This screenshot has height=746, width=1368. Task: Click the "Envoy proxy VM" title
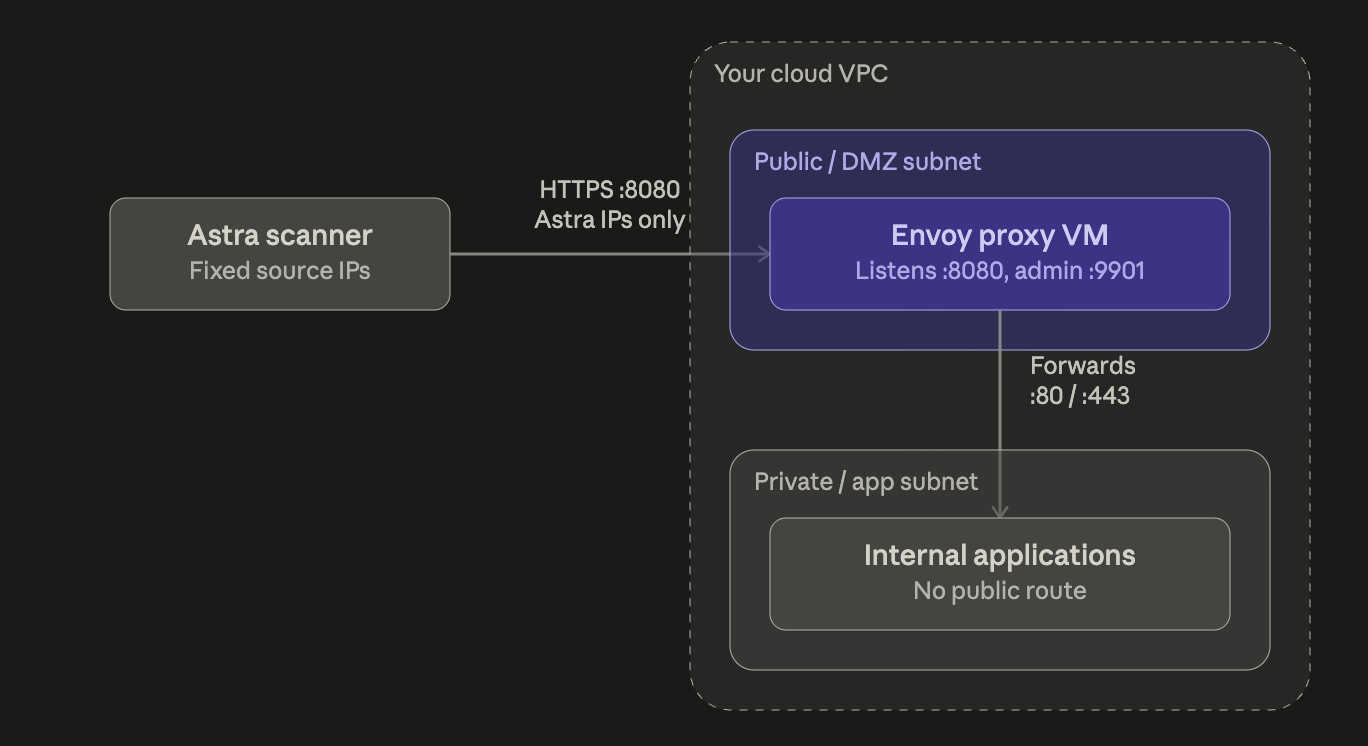point(1000,235)
